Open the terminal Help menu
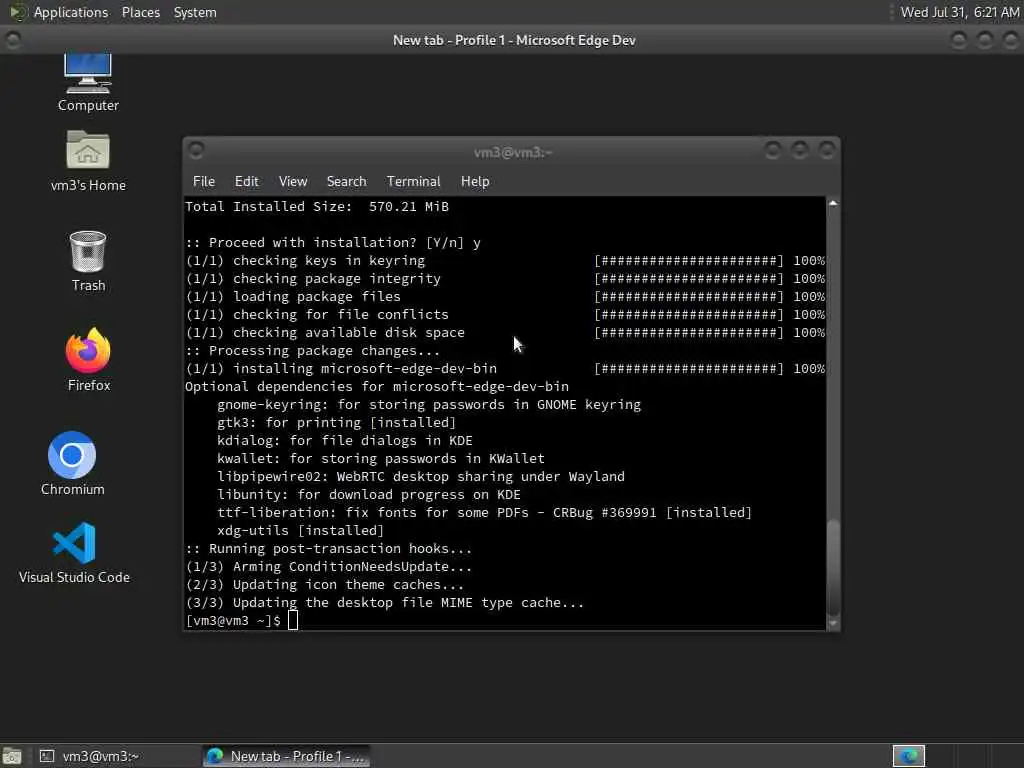Screen dimensions: 1024x768 [475, 182]
